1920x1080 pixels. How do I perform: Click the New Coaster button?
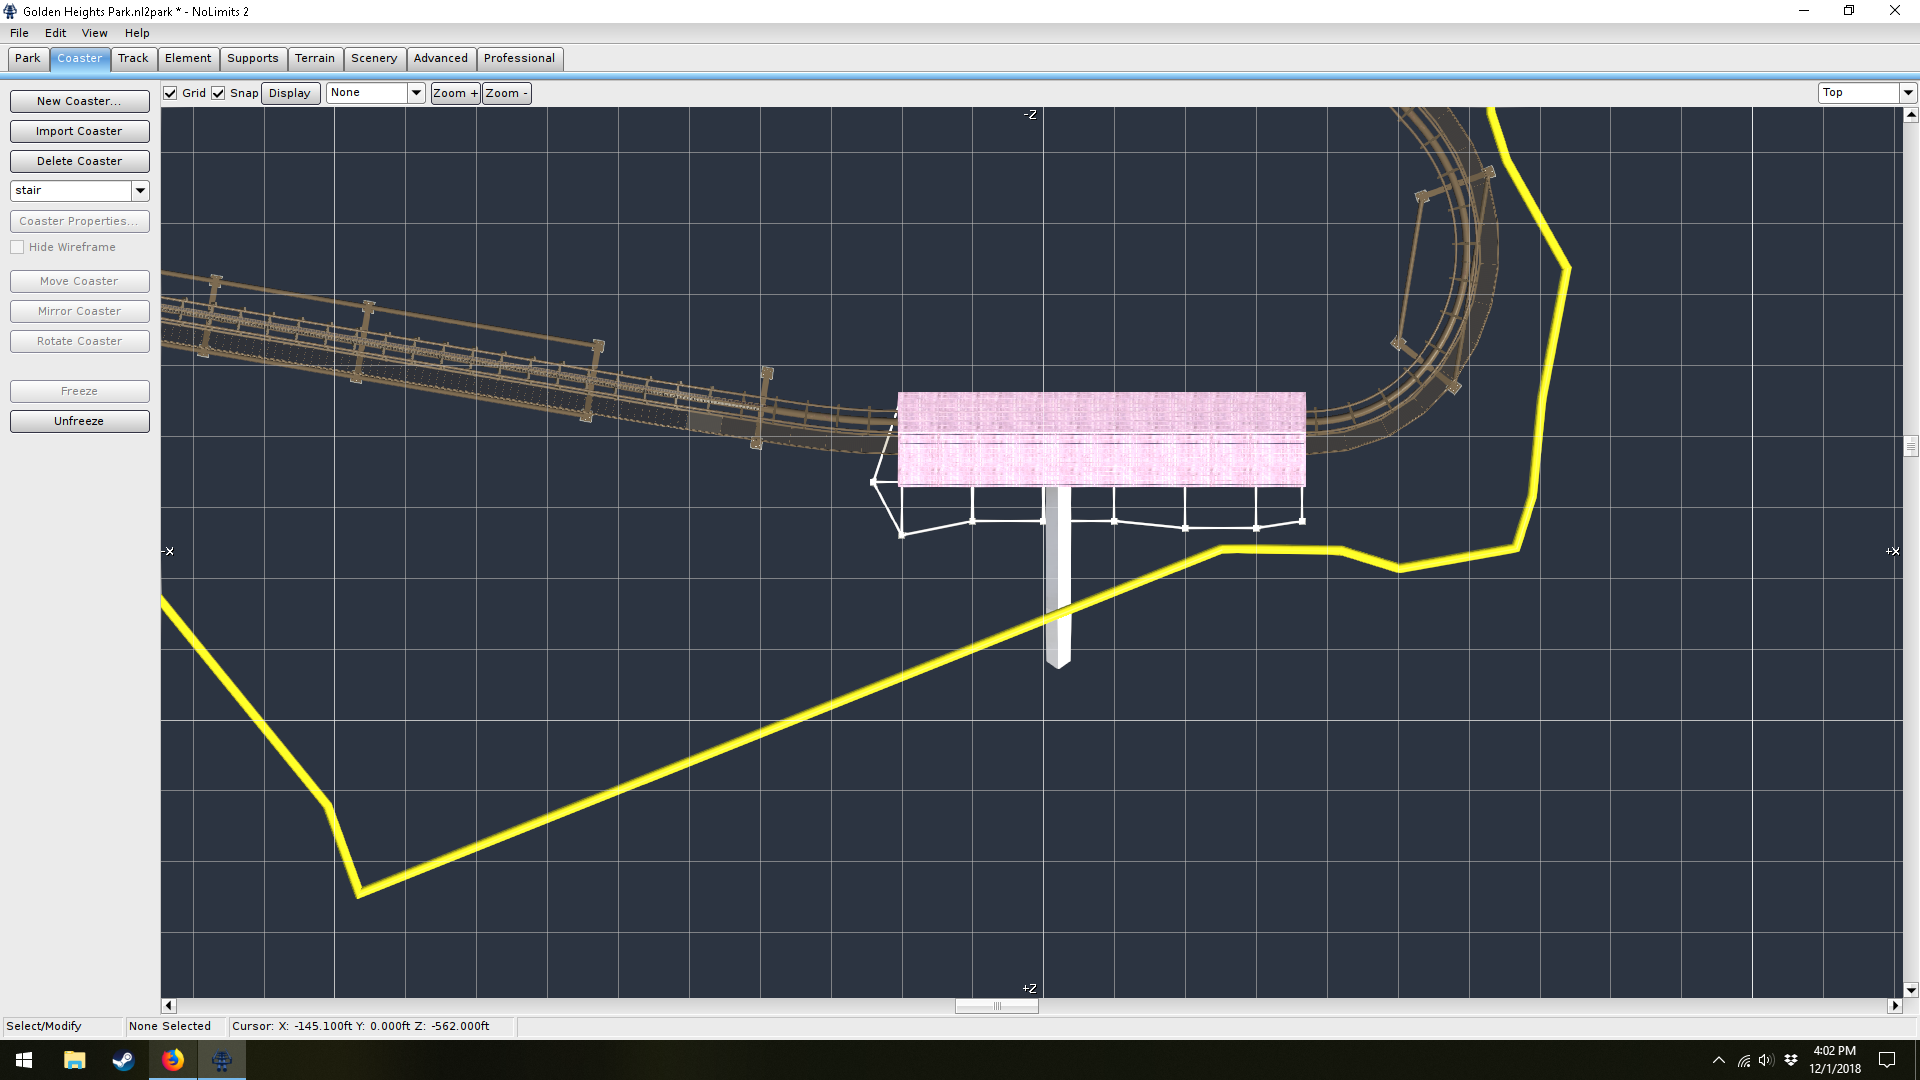[79, 101]
